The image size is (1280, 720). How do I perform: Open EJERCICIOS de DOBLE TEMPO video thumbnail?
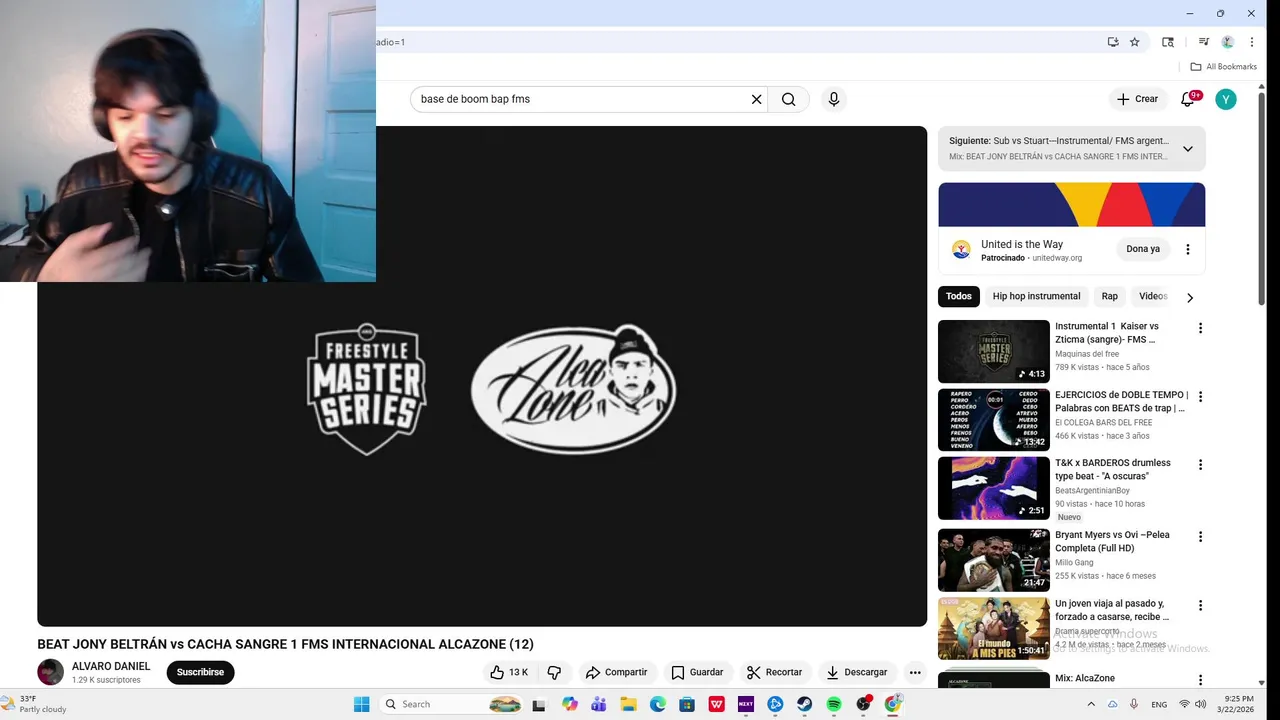[x=994, y=420]
